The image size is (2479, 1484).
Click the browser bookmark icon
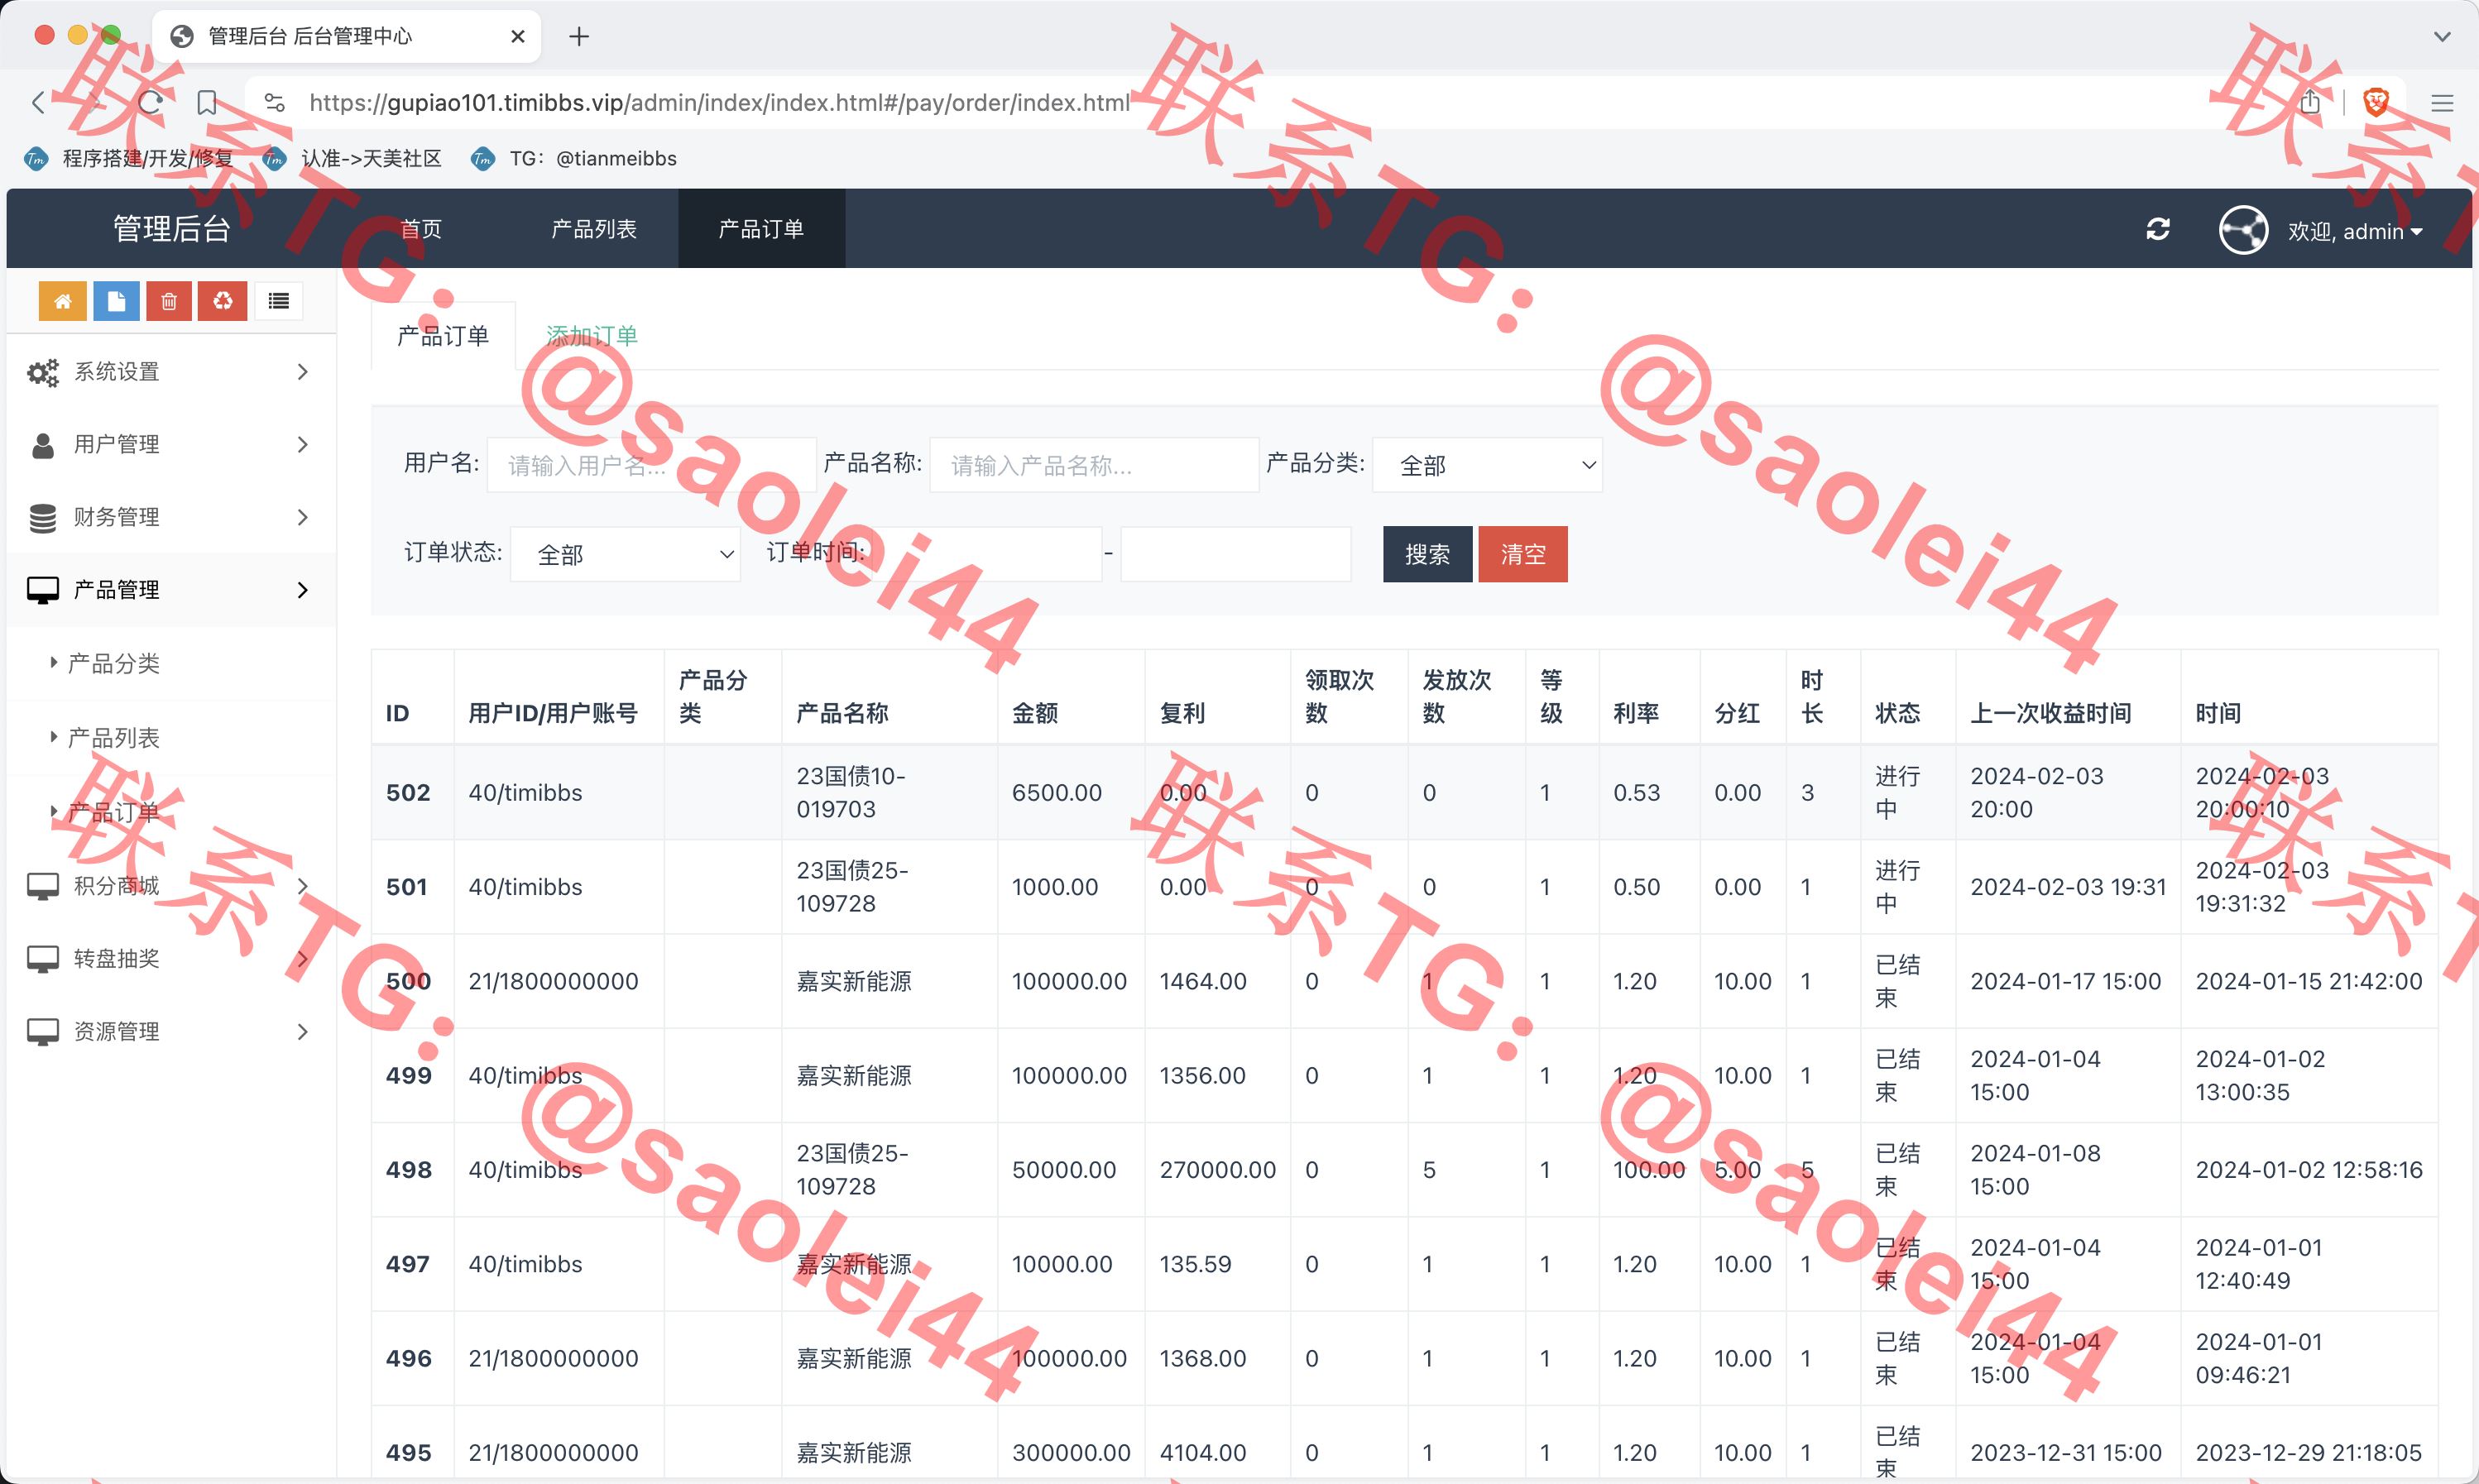pyautogui.click(x=207, y=102)
